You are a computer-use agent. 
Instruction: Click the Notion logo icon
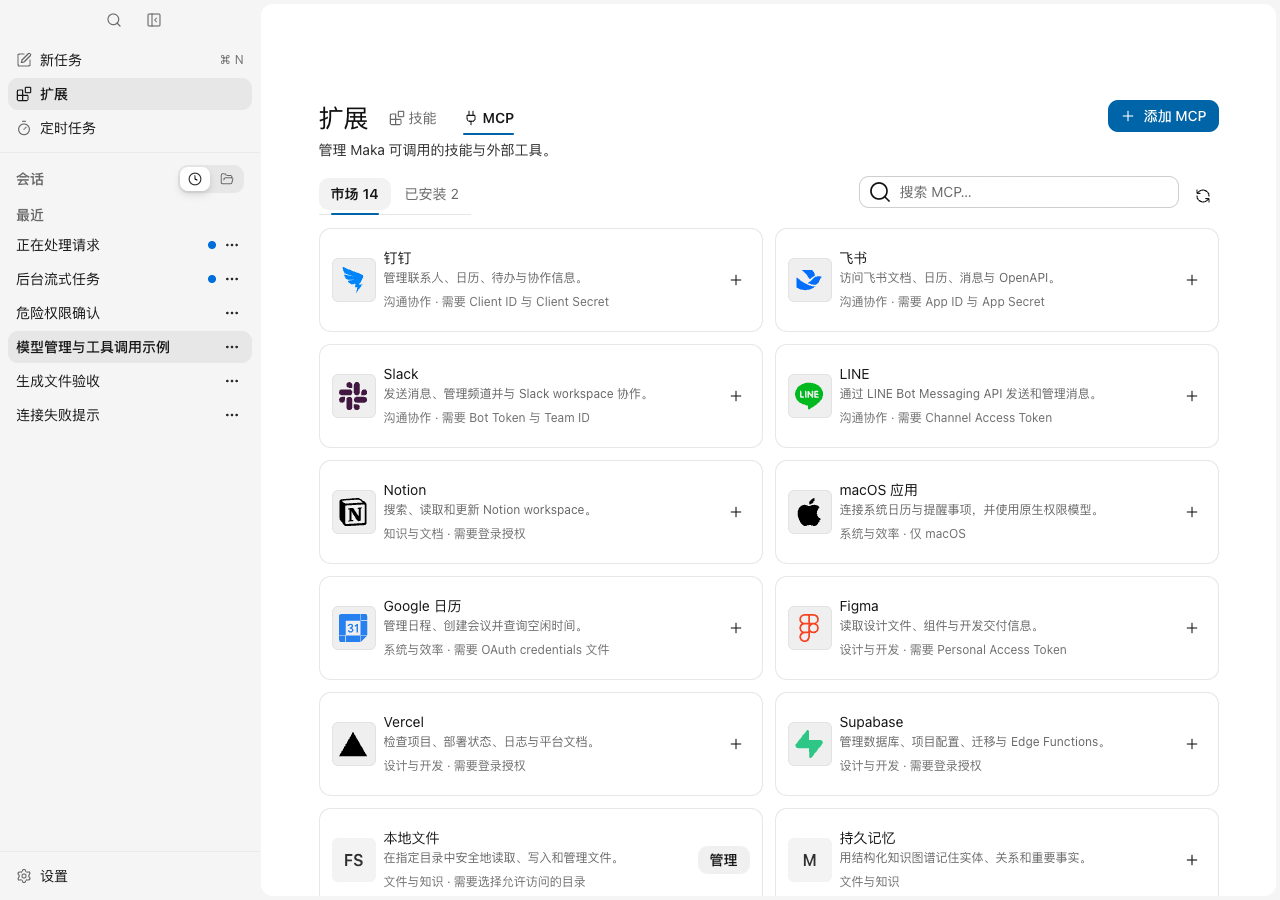[x=354, y=512]
